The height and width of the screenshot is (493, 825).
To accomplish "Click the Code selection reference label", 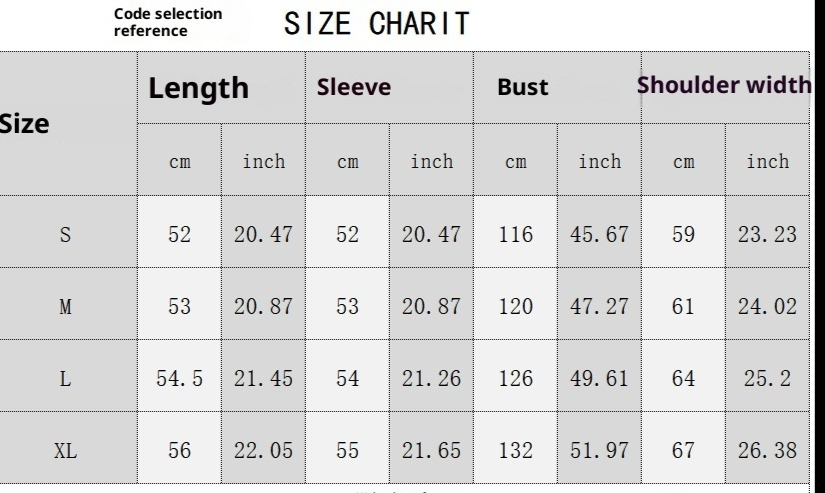I will coord(167,23).
